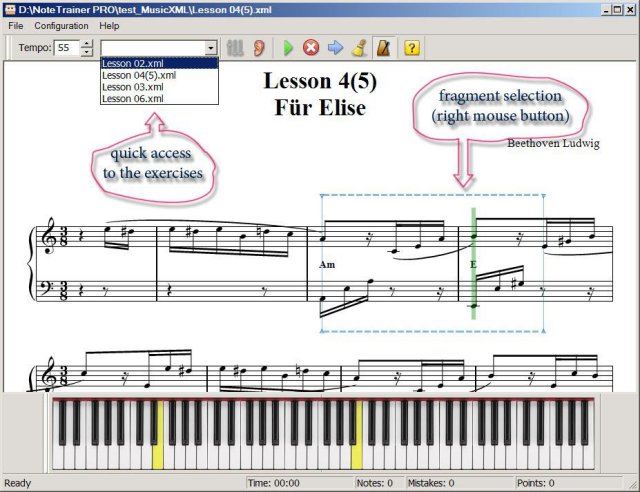
Task: Open the File menu
Action: coord(16,26)
